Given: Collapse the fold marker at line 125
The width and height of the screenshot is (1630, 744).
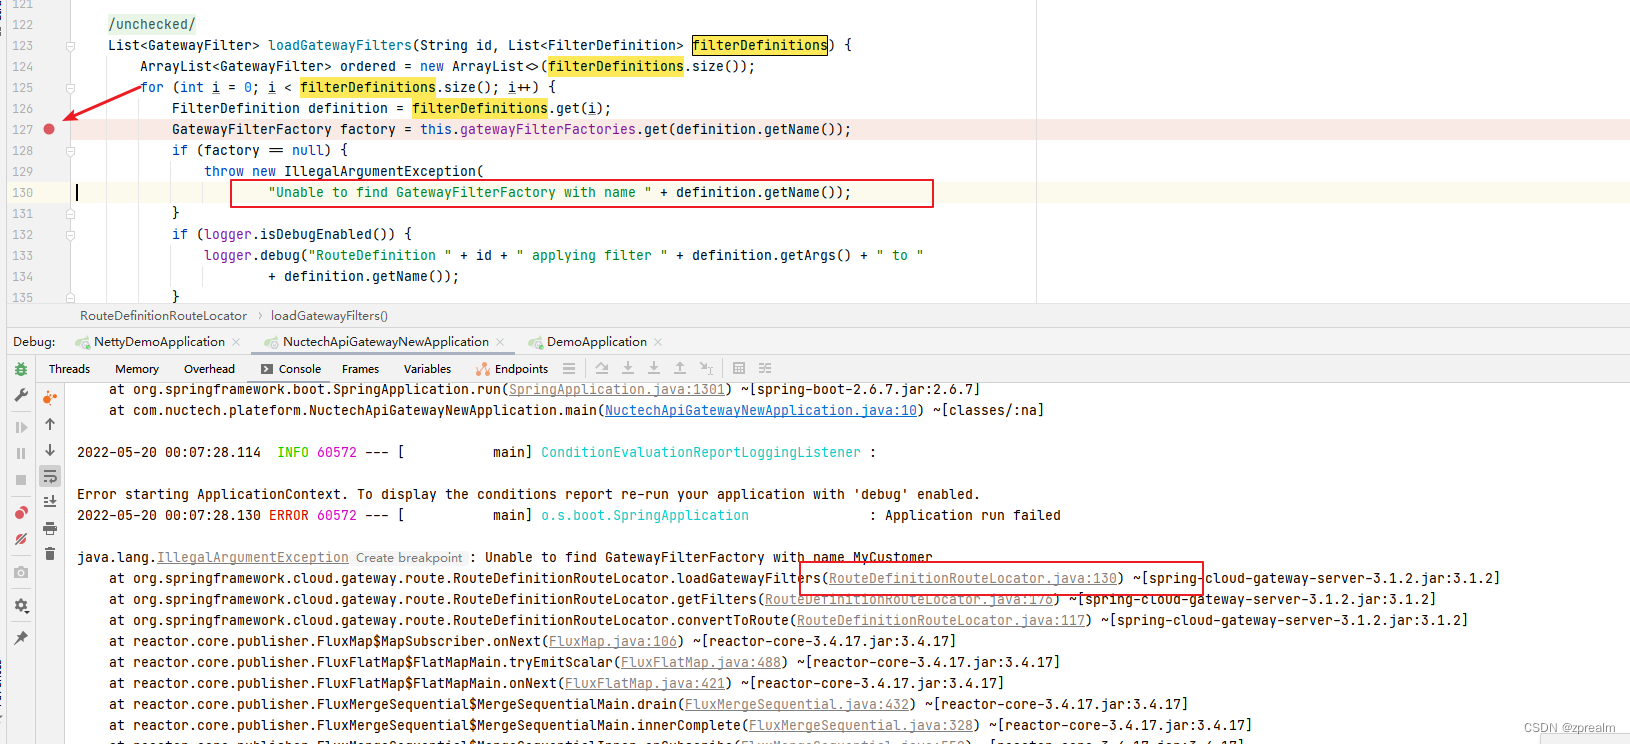Looking at the screenshot, I should click(70, 88).
